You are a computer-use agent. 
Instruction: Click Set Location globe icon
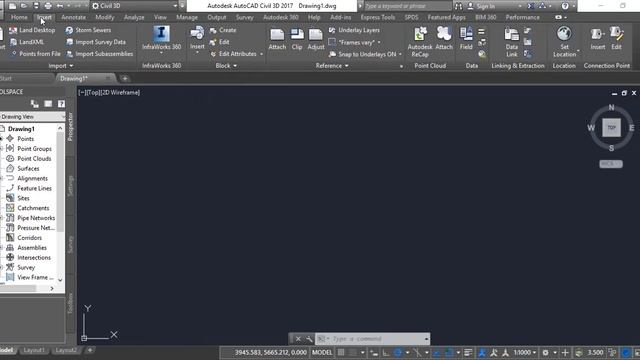point(564,34)
